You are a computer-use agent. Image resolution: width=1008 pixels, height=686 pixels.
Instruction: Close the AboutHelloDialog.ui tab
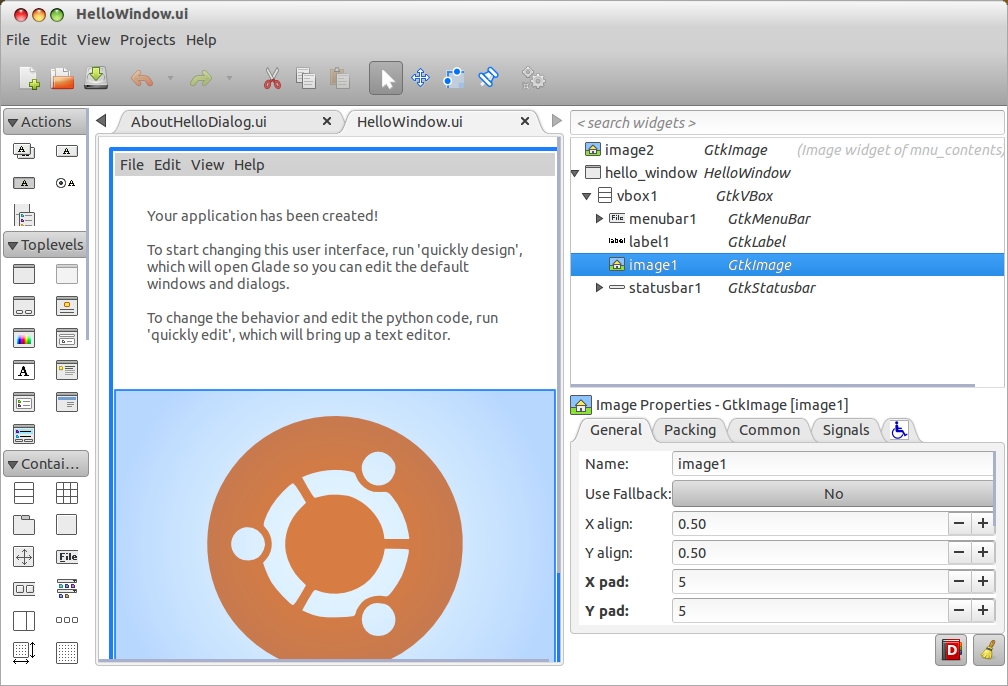click(x=327, y=121)
